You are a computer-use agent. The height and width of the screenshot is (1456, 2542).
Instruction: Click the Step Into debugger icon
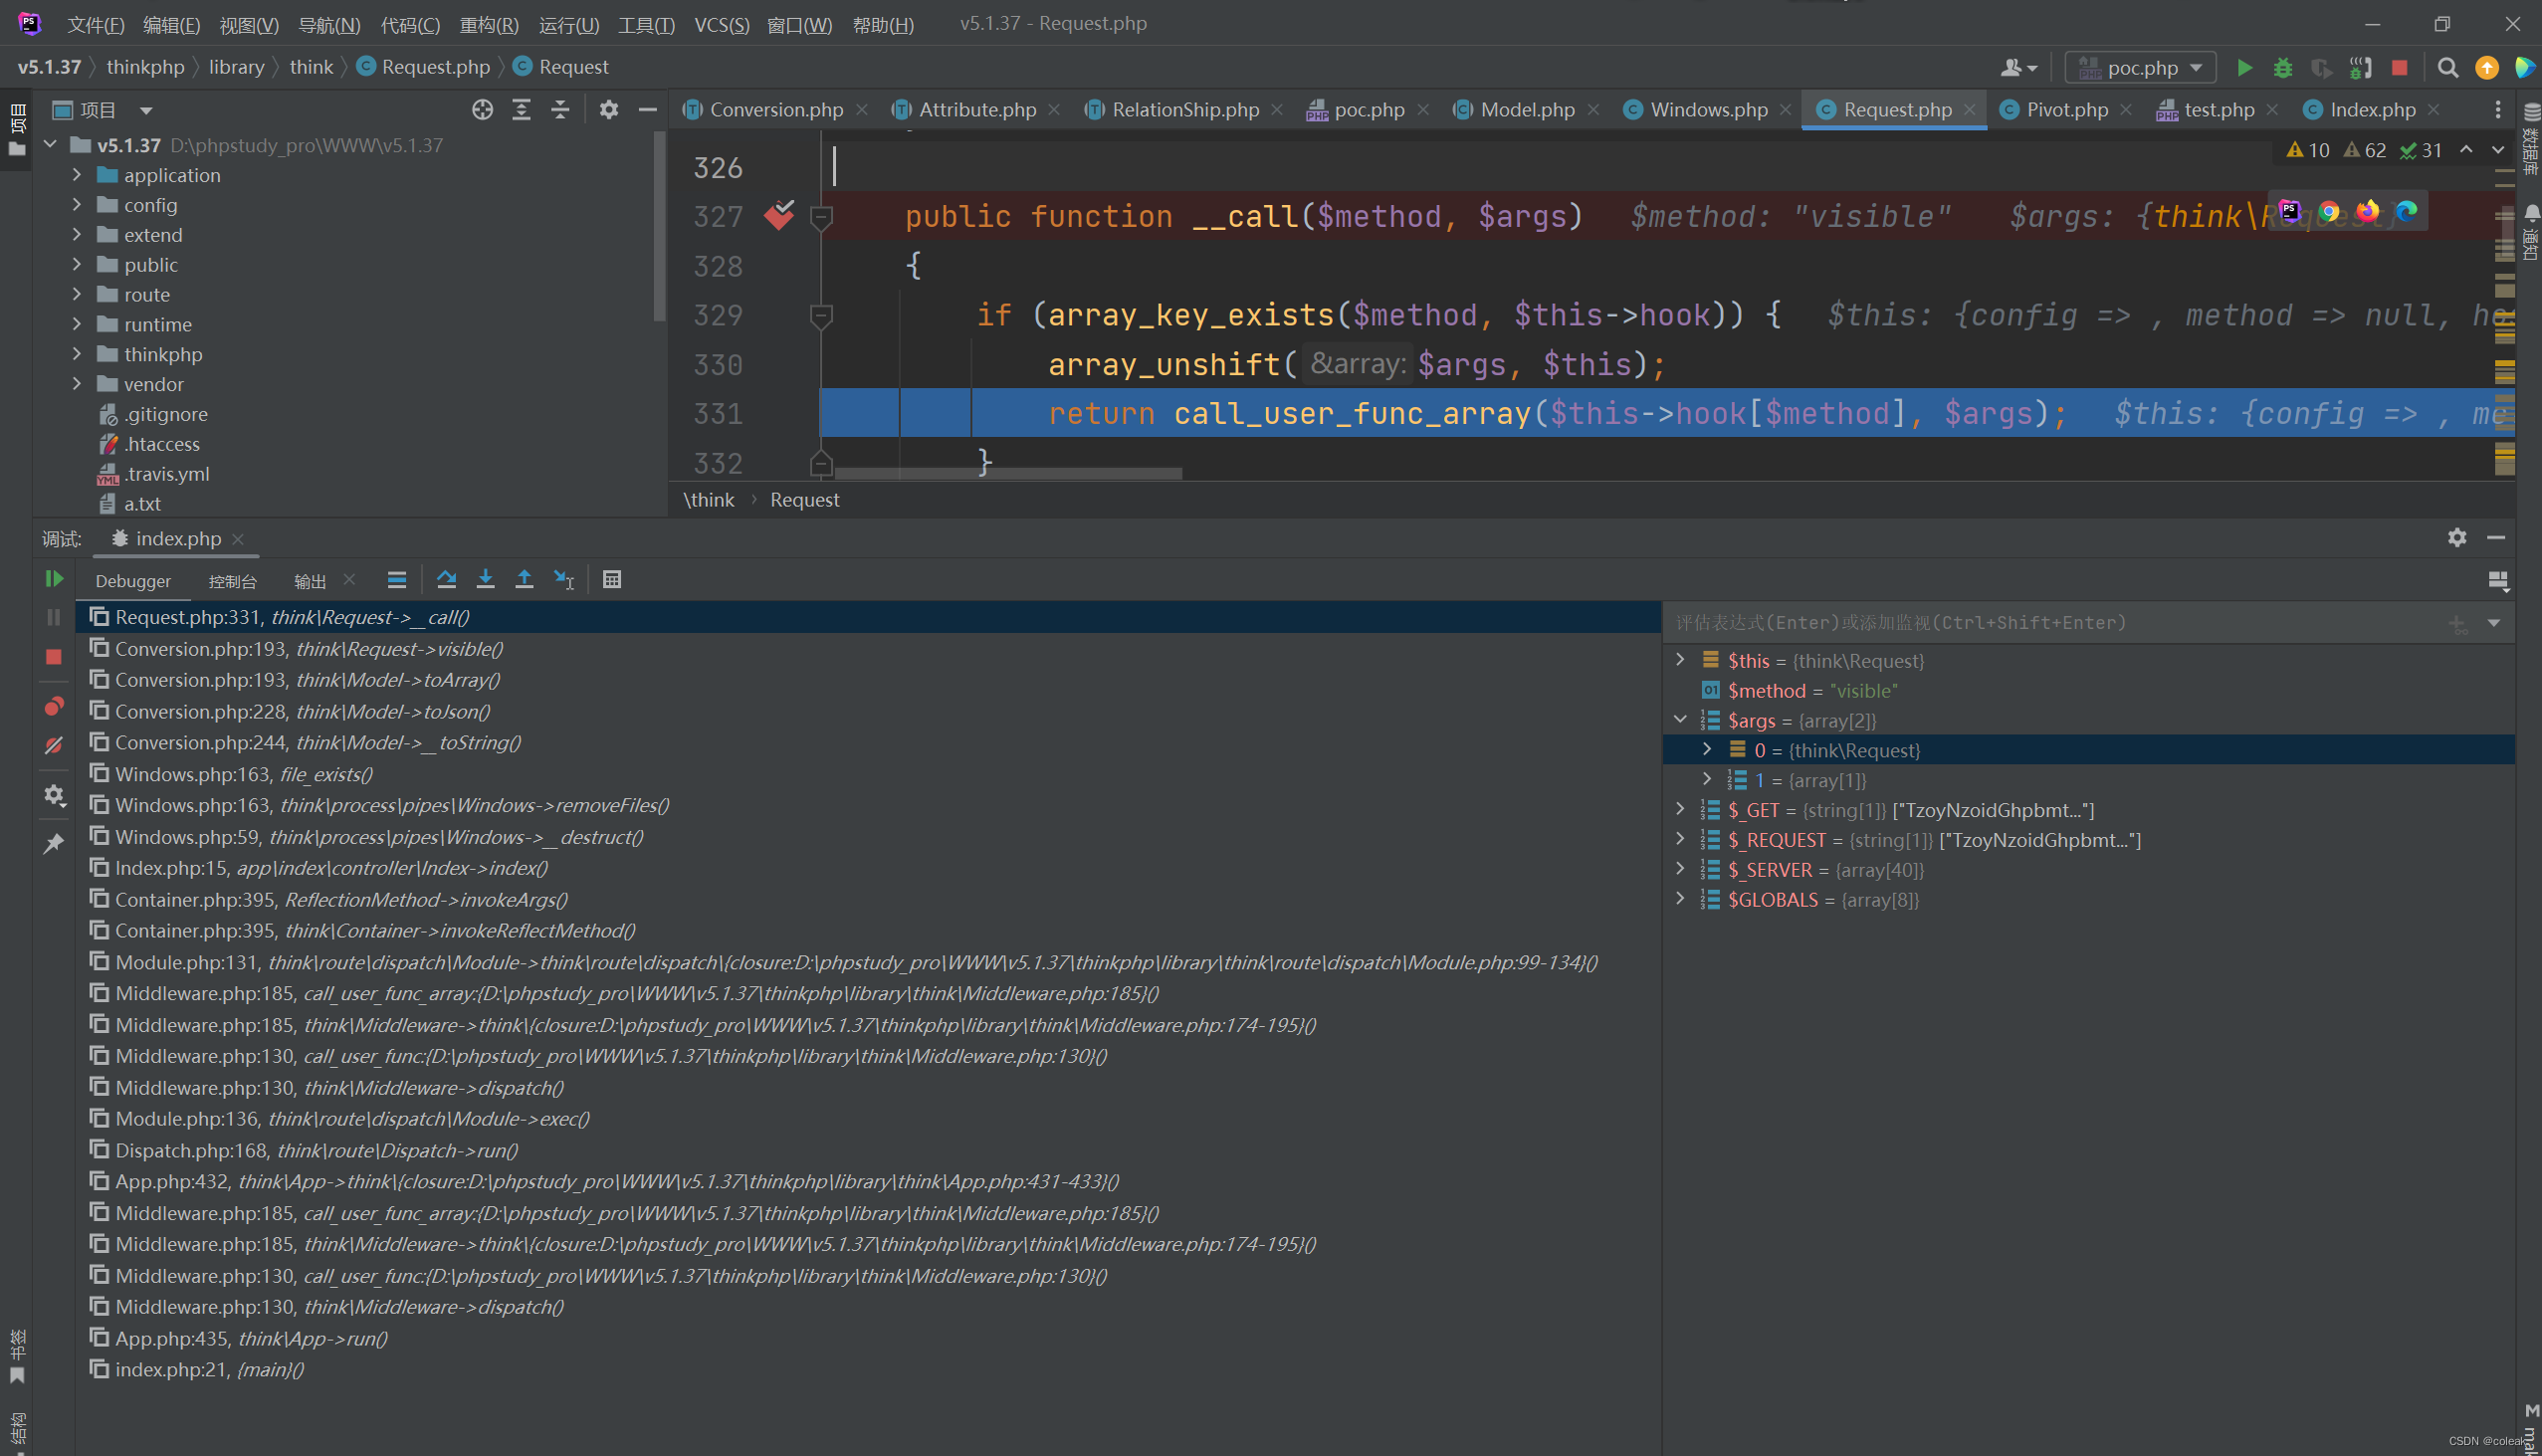click(x=486, y=579)
